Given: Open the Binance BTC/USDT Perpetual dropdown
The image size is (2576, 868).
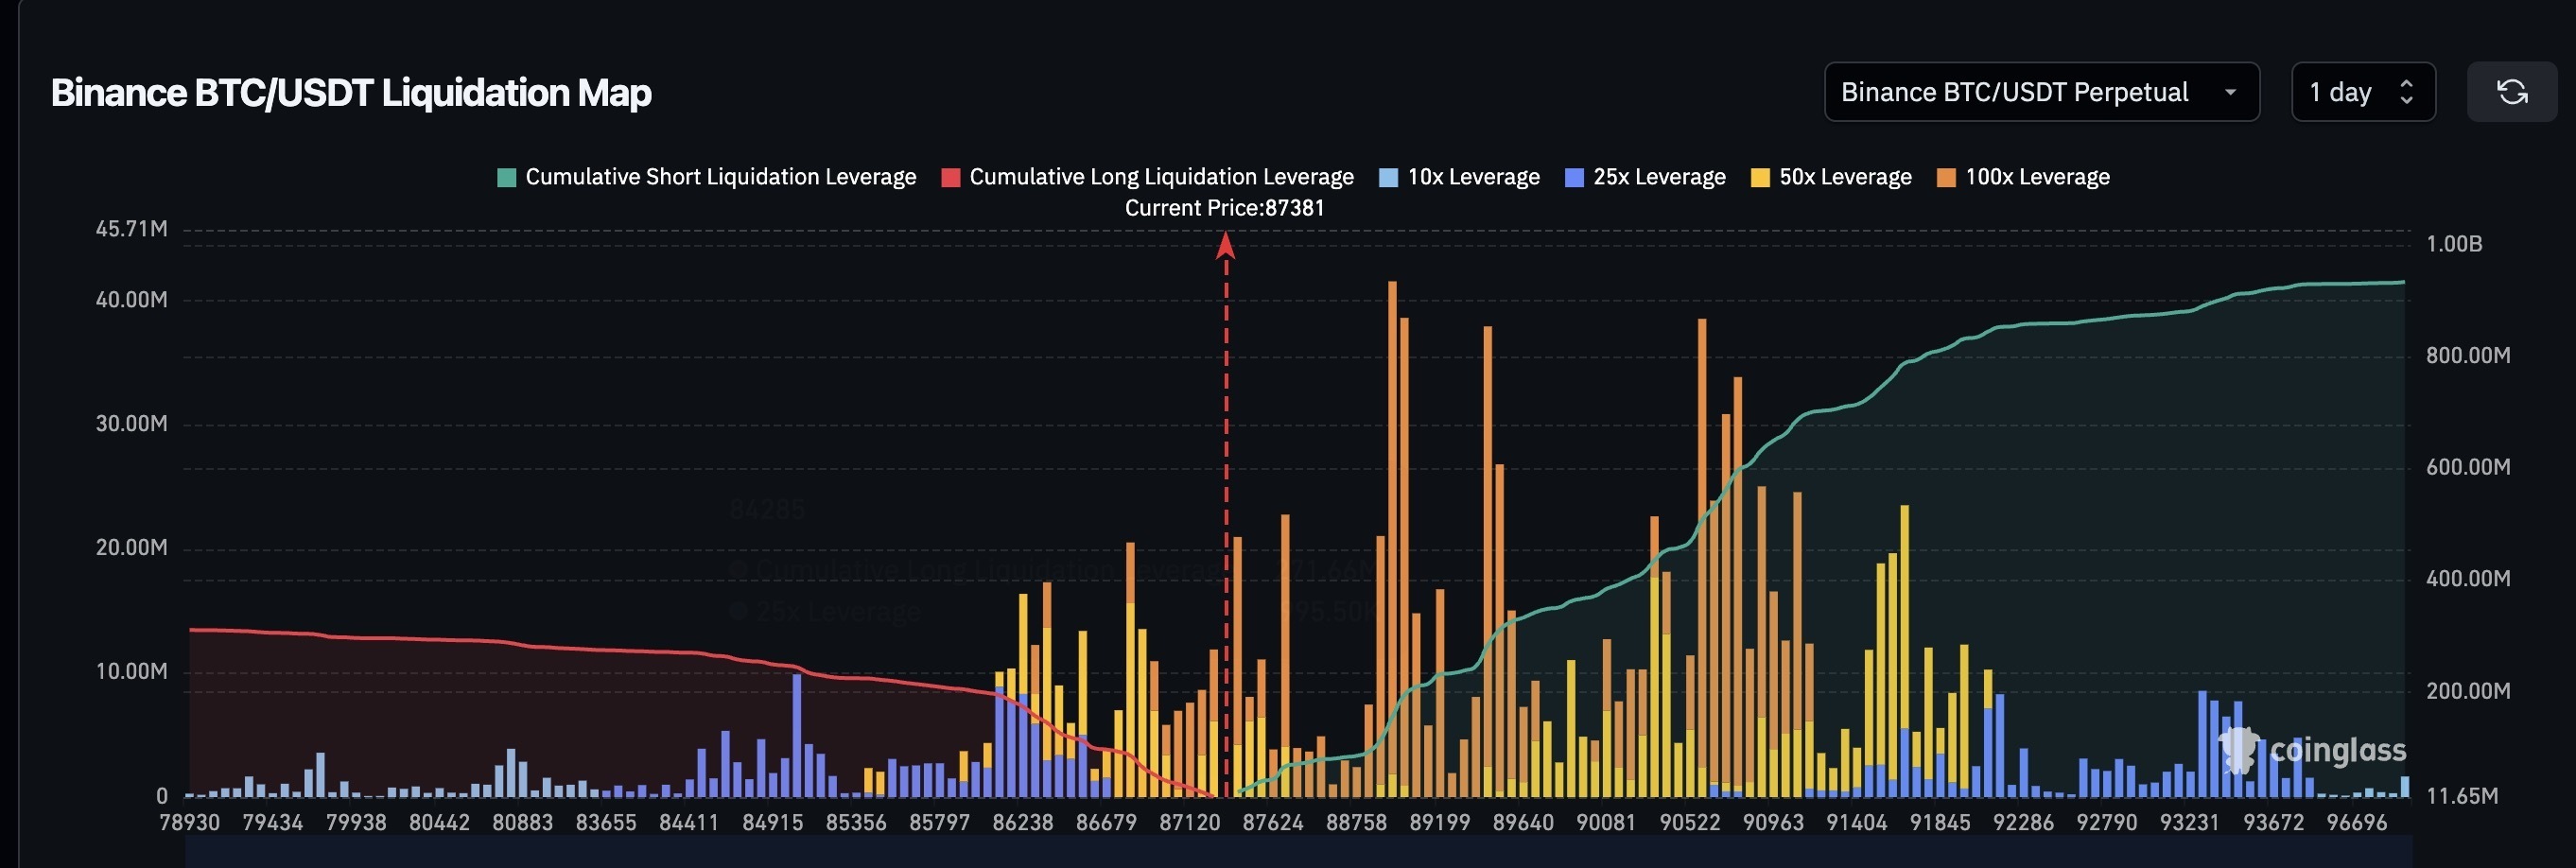Looking at the screenshot, I should tap(2042, 91).
